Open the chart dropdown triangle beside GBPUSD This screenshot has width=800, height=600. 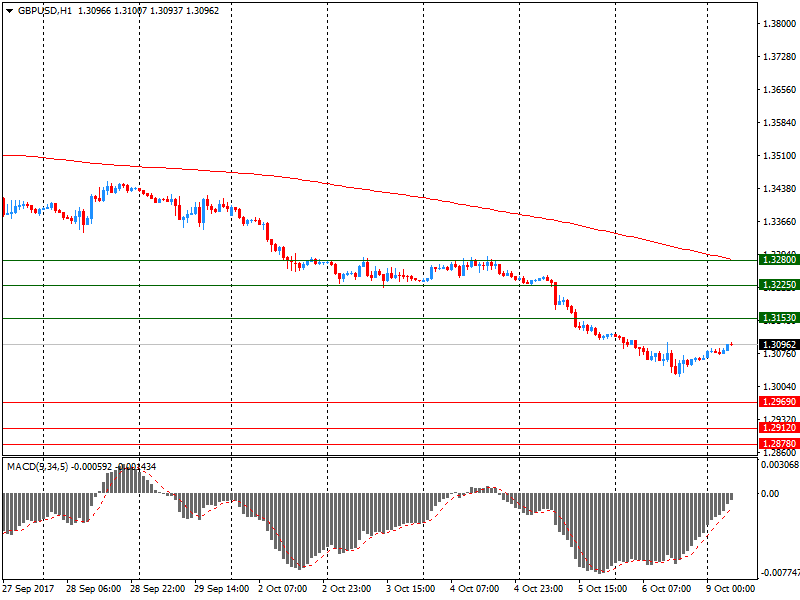9,11
